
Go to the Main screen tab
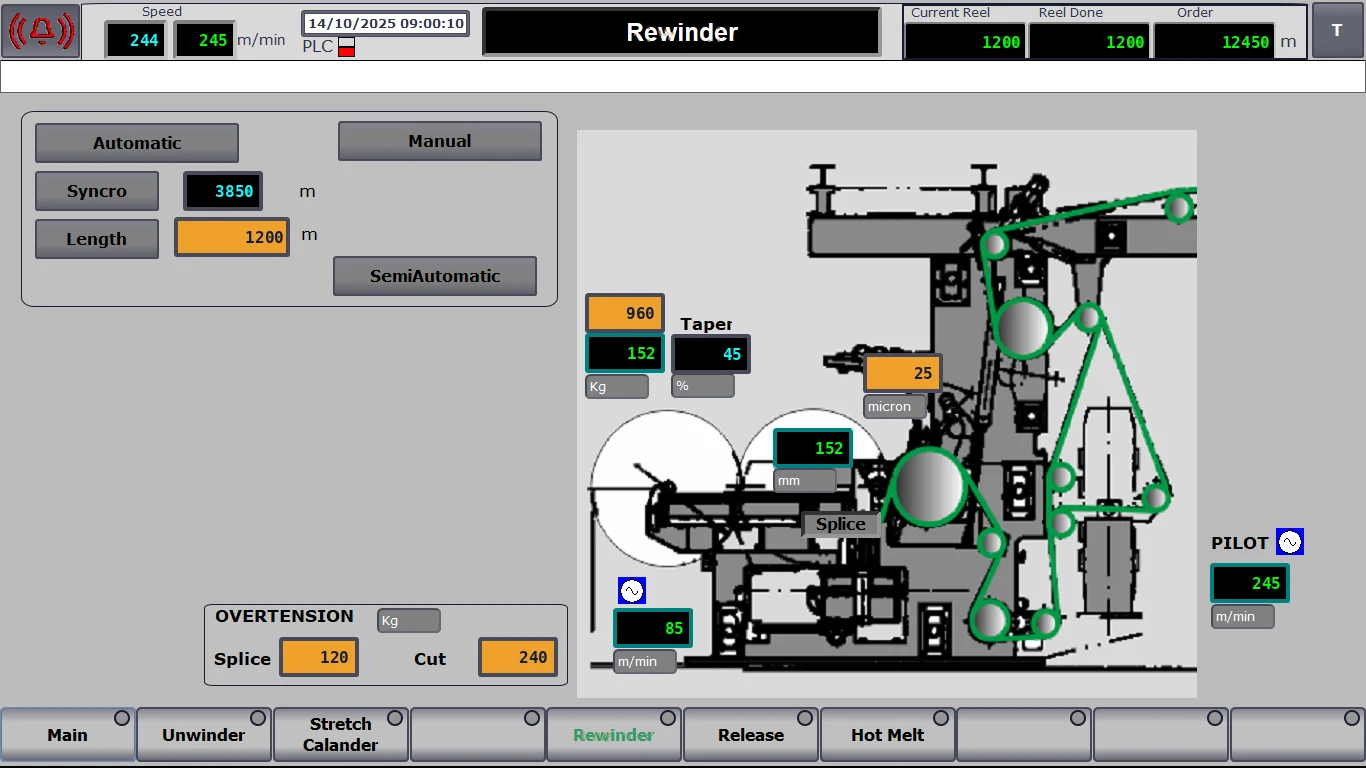tap(68, 735)
